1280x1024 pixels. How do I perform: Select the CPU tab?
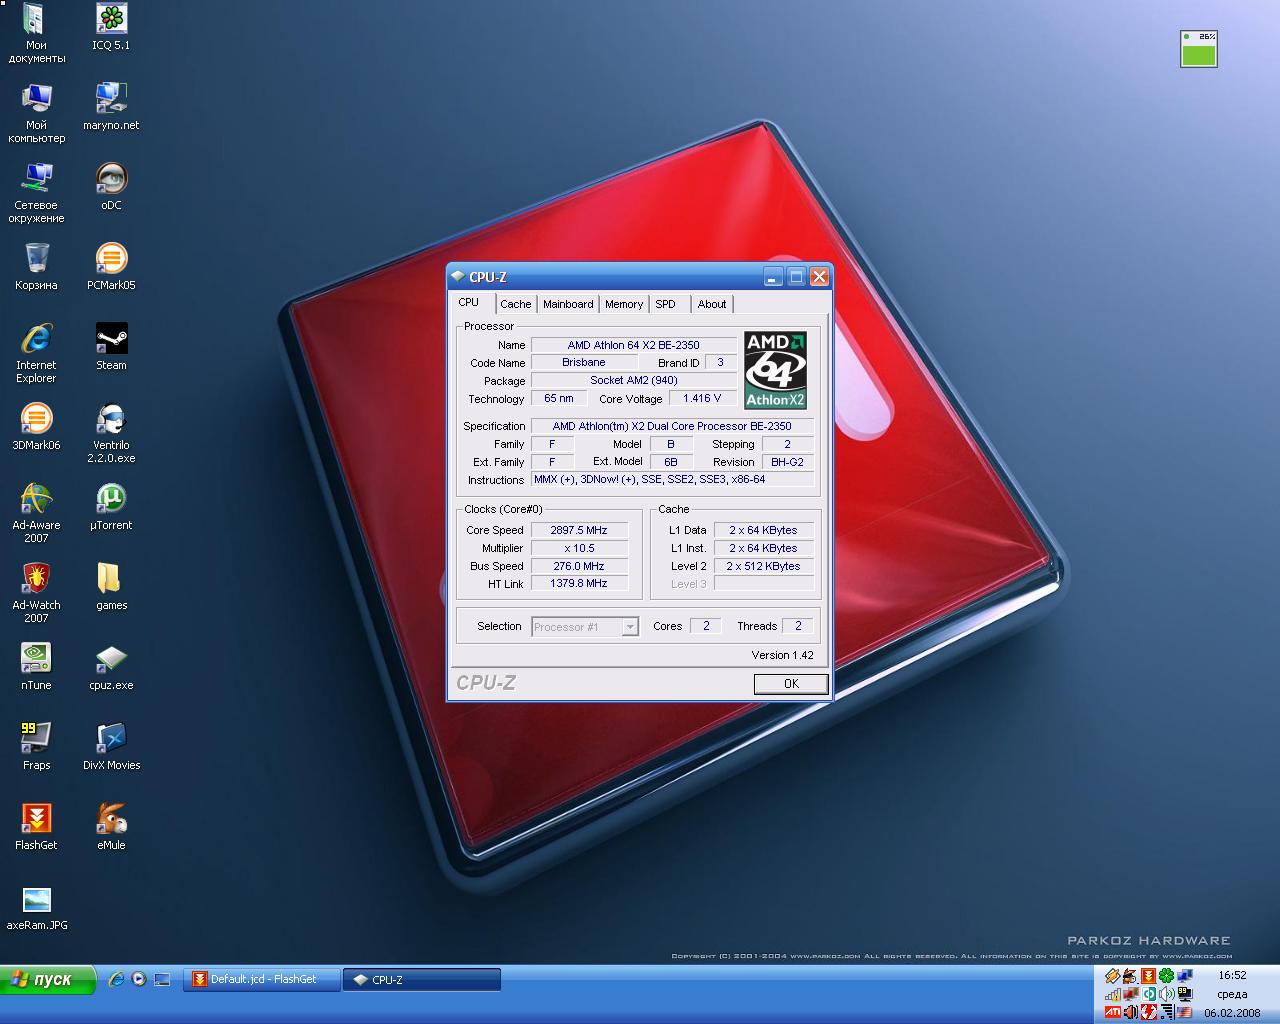point(469,303)
